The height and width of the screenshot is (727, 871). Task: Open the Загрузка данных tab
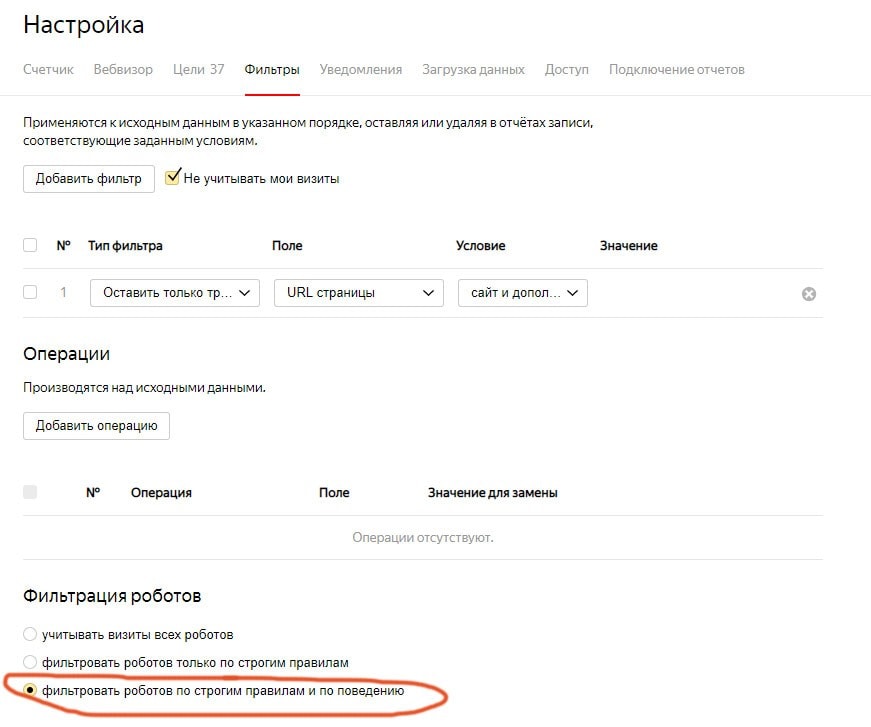[473, 70]
